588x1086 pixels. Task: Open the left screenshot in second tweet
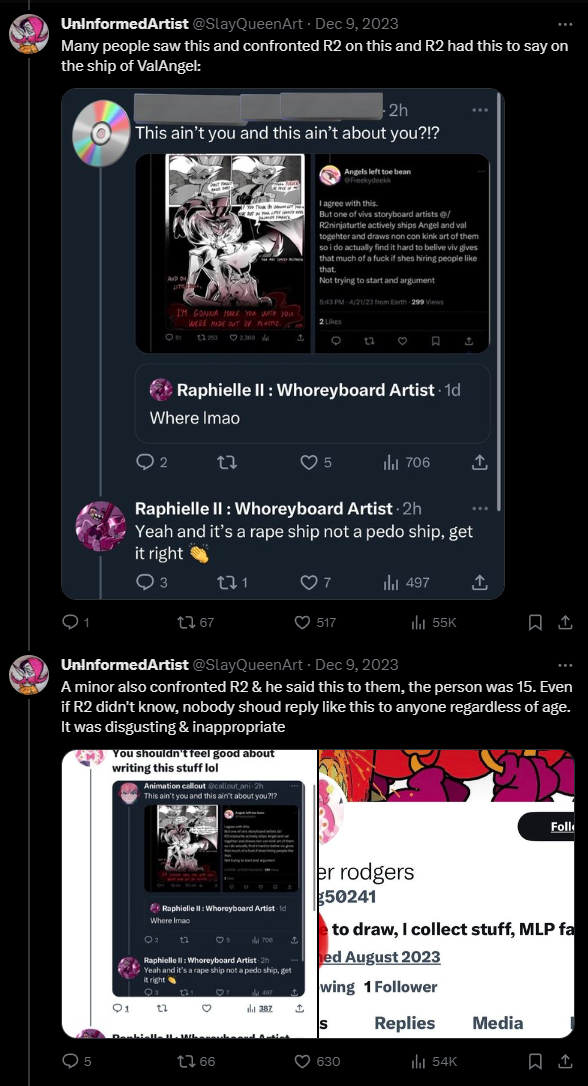[189, 893]
